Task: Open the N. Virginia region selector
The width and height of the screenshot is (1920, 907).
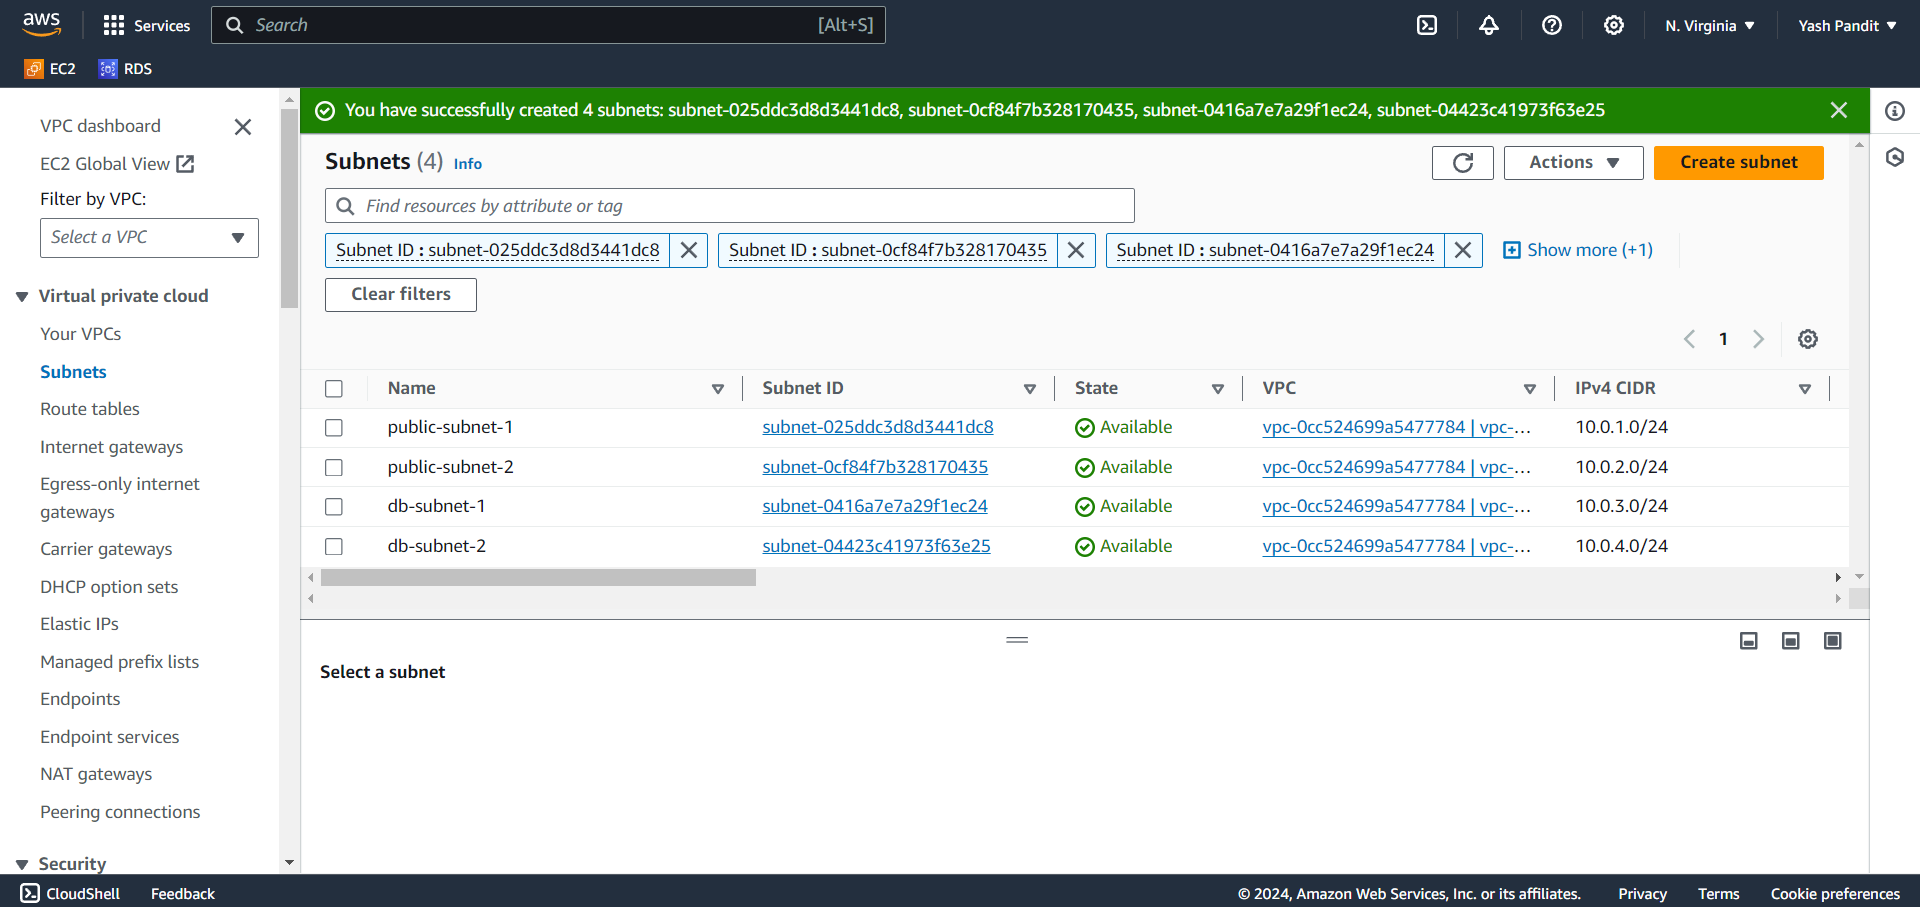Action: coord(1710,26)
